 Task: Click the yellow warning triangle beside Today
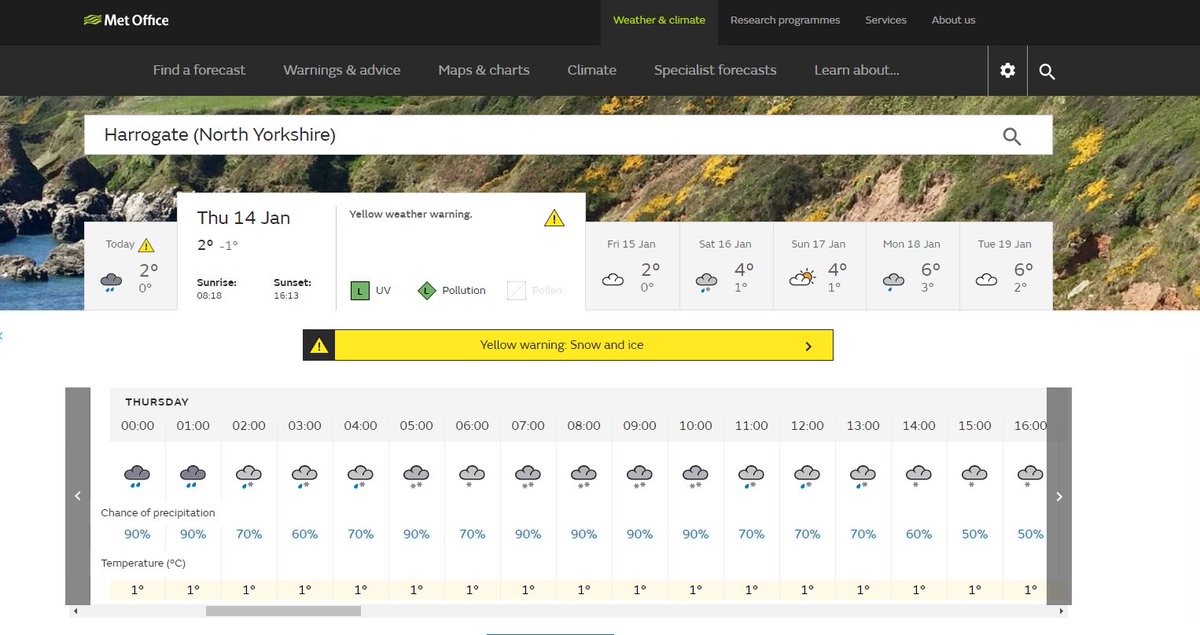coord(145,243)
